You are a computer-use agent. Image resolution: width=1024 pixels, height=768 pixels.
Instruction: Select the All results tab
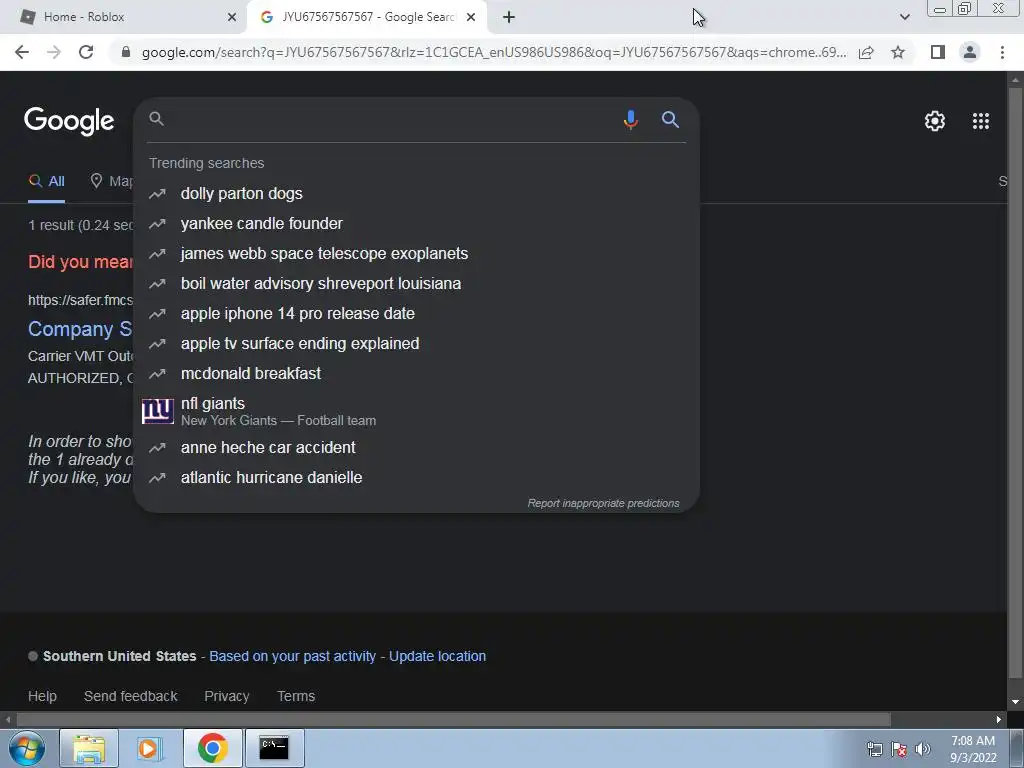(46, 182)
